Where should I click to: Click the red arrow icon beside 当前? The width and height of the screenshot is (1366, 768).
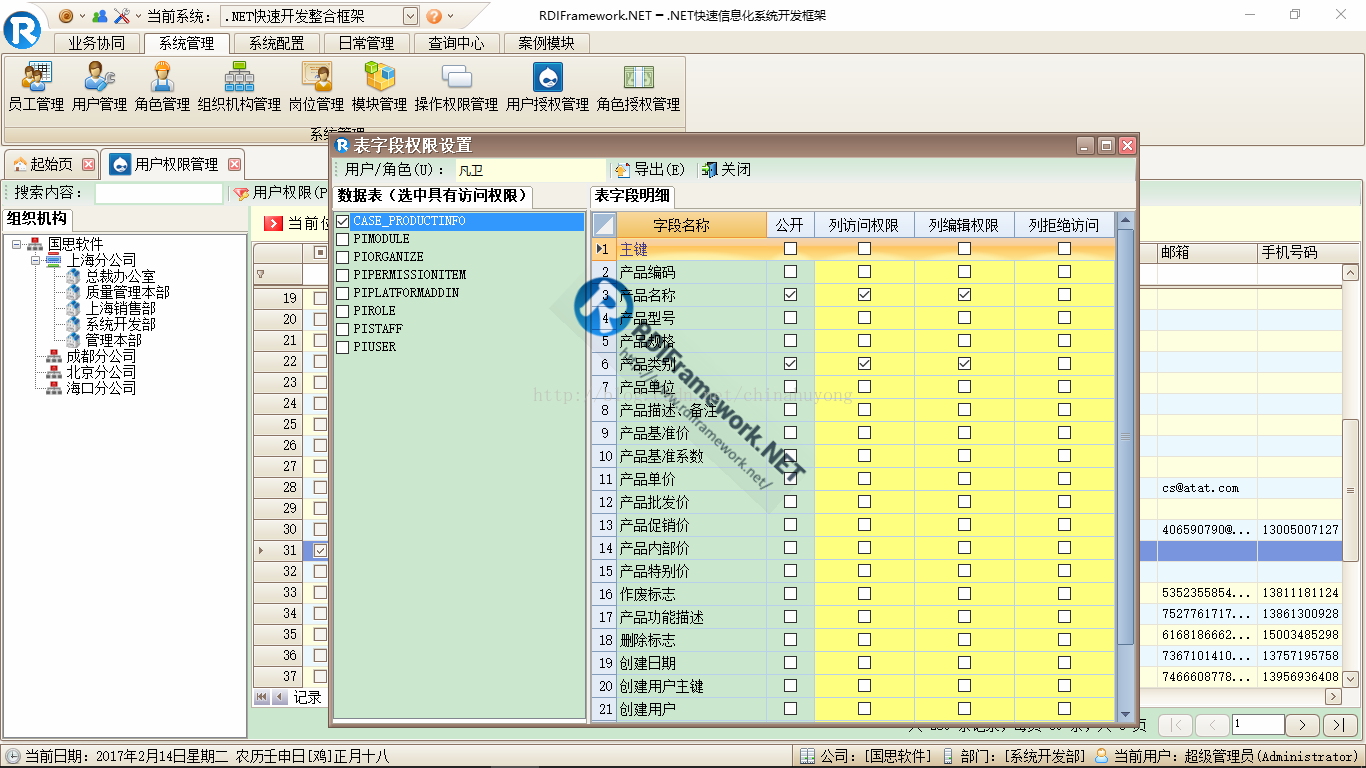(x=273, y=223)
